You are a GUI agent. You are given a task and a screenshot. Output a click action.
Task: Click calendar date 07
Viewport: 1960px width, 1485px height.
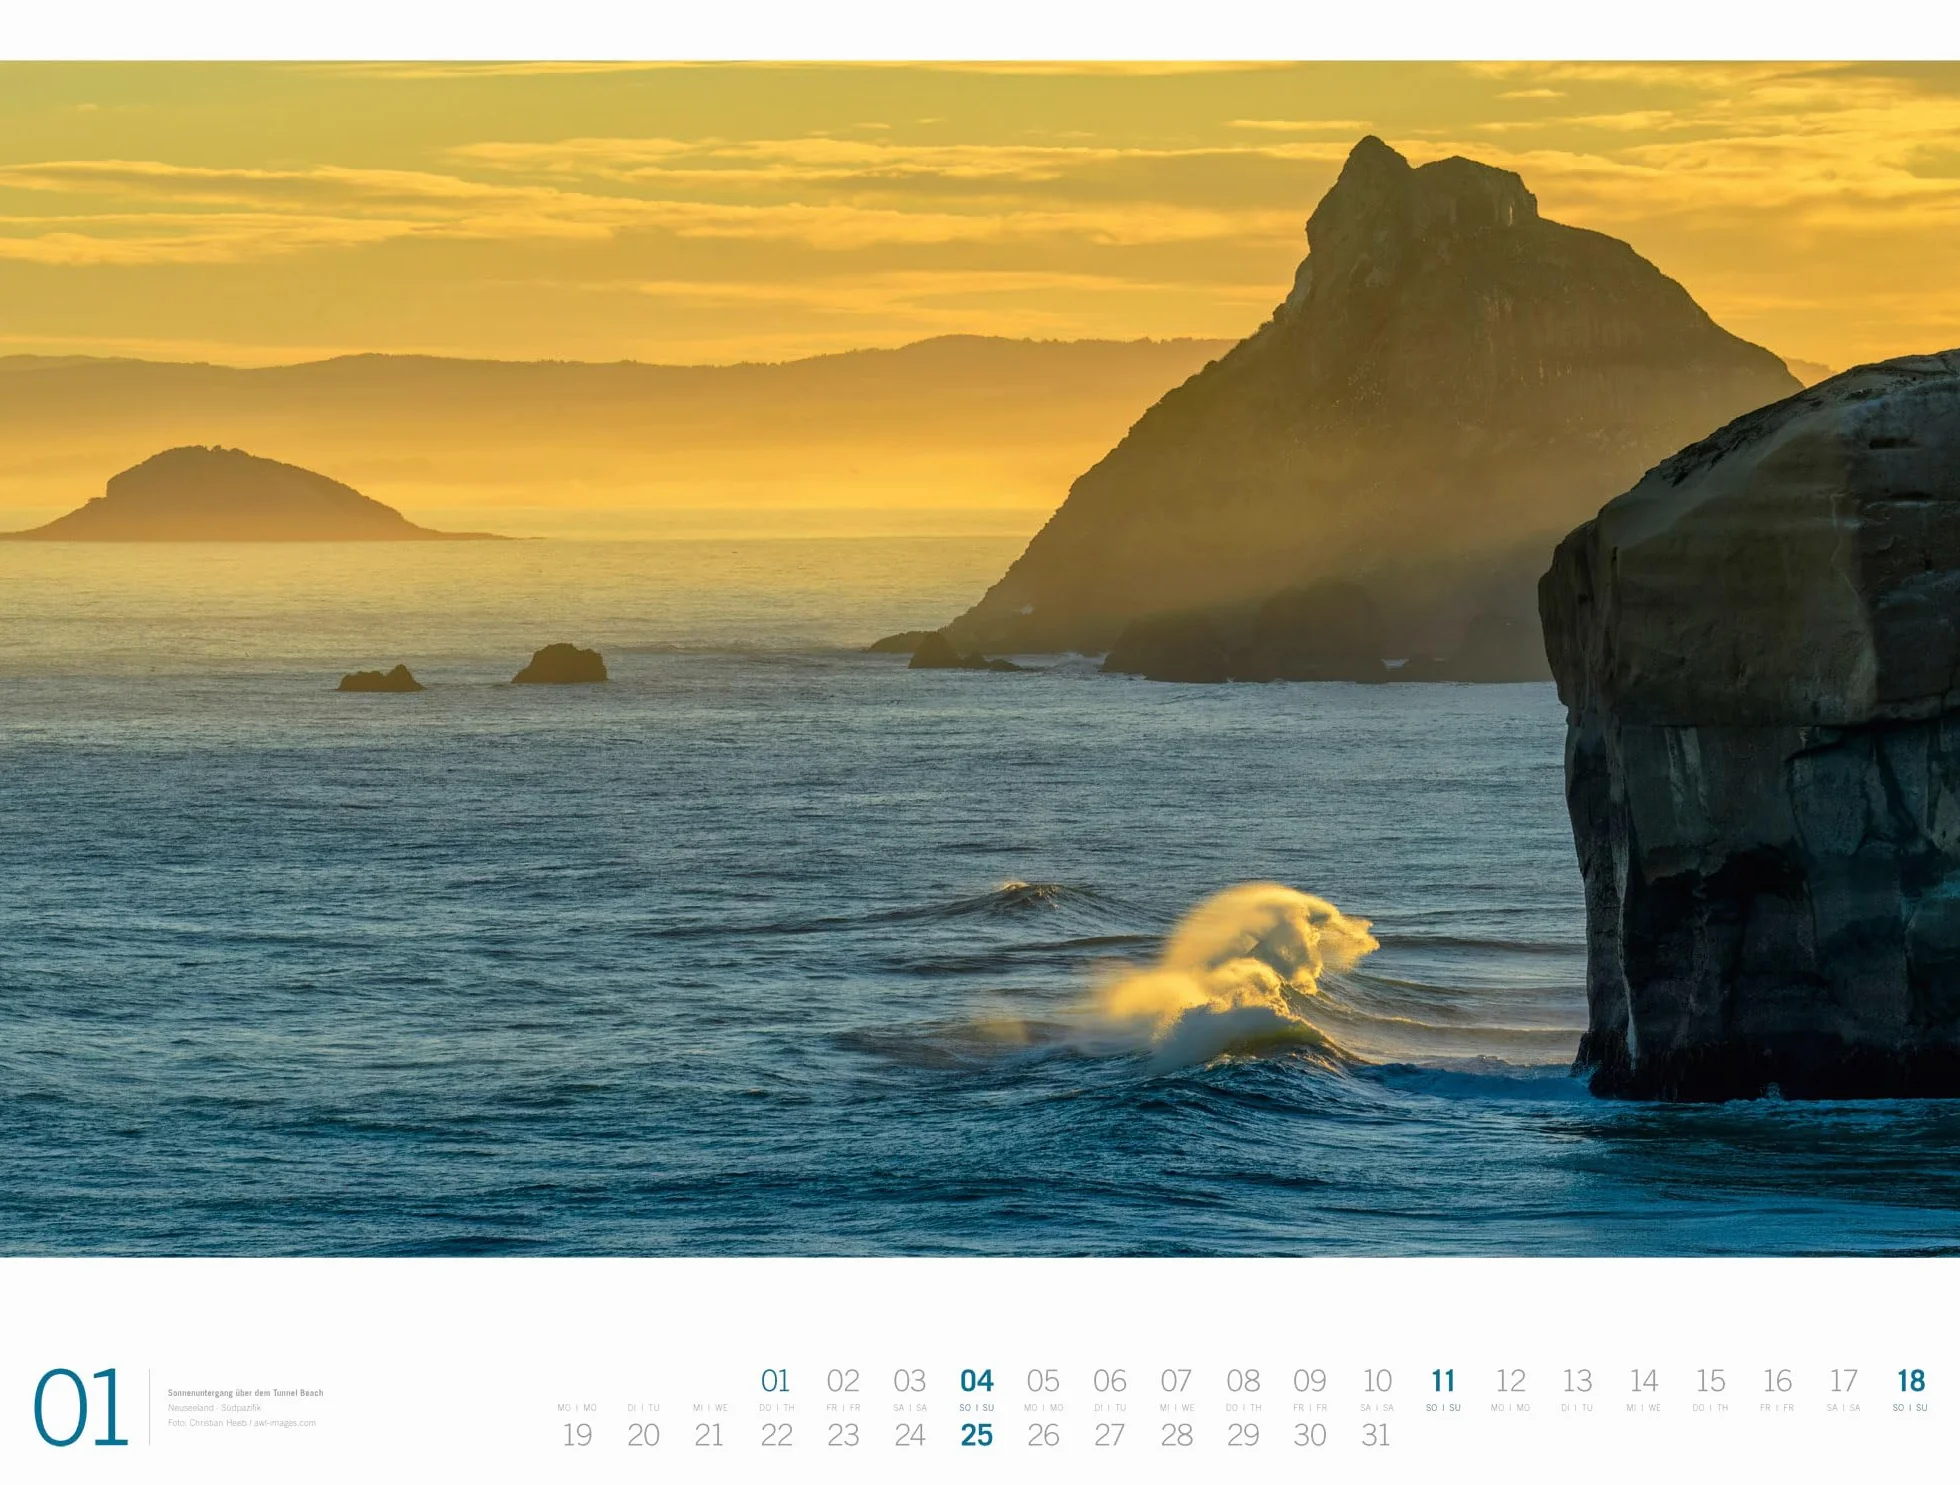[1176, 1381]
